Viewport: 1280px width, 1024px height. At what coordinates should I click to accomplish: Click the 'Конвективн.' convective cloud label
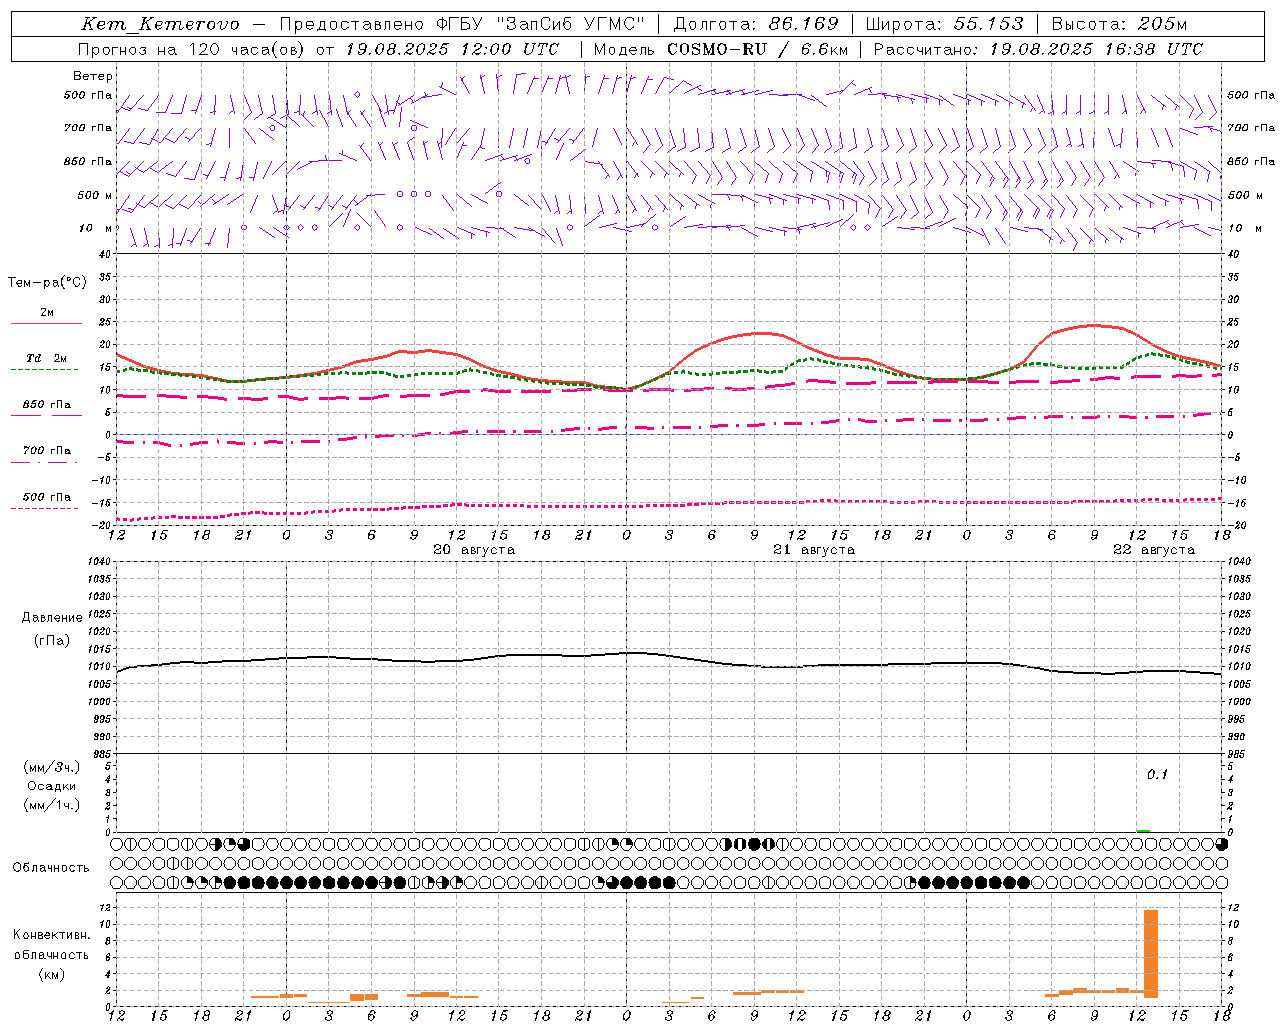[51, 935]
